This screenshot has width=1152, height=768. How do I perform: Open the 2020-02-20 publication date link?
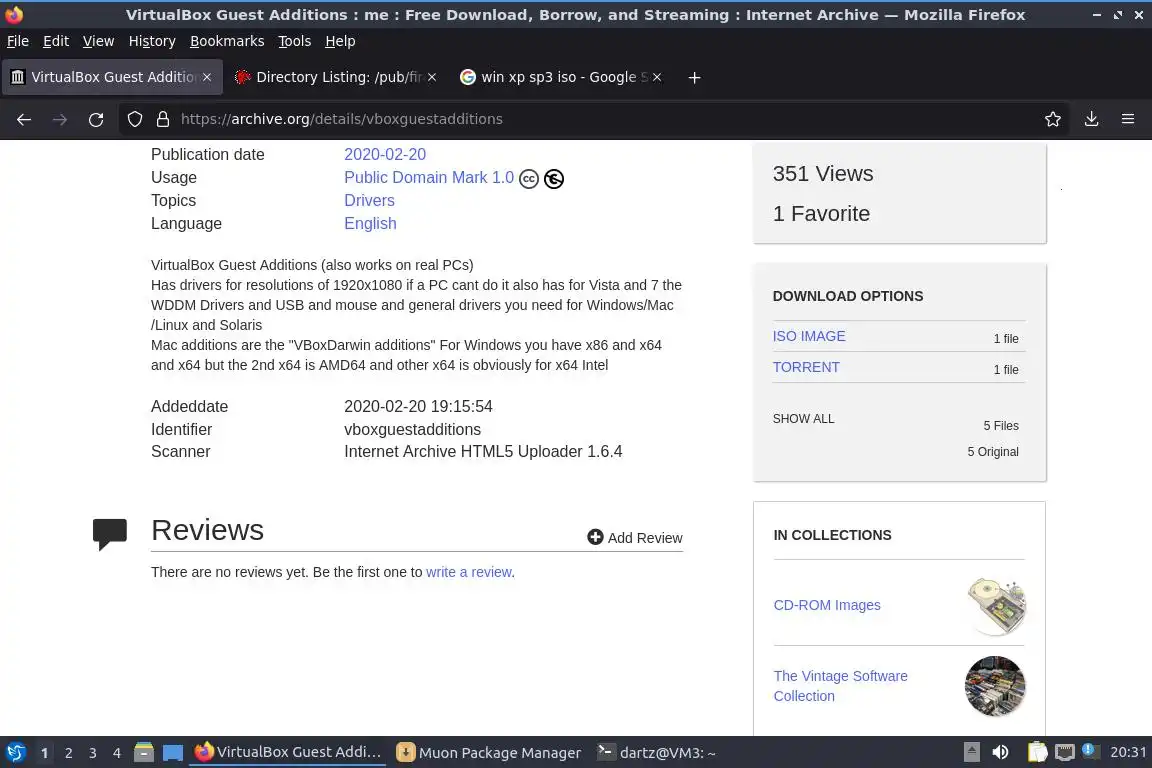point(385,154)
